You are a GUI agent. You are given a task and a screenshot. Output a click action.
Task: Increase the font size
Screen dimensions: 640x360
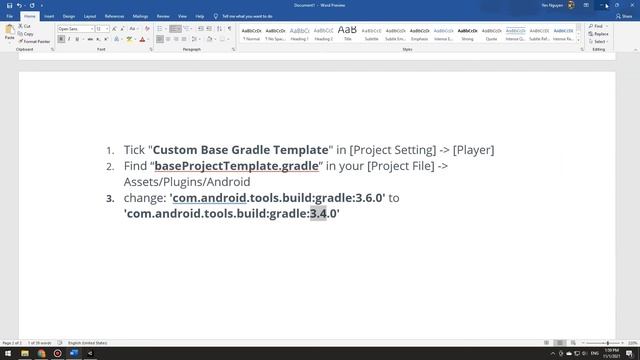(x=114, y=29)
